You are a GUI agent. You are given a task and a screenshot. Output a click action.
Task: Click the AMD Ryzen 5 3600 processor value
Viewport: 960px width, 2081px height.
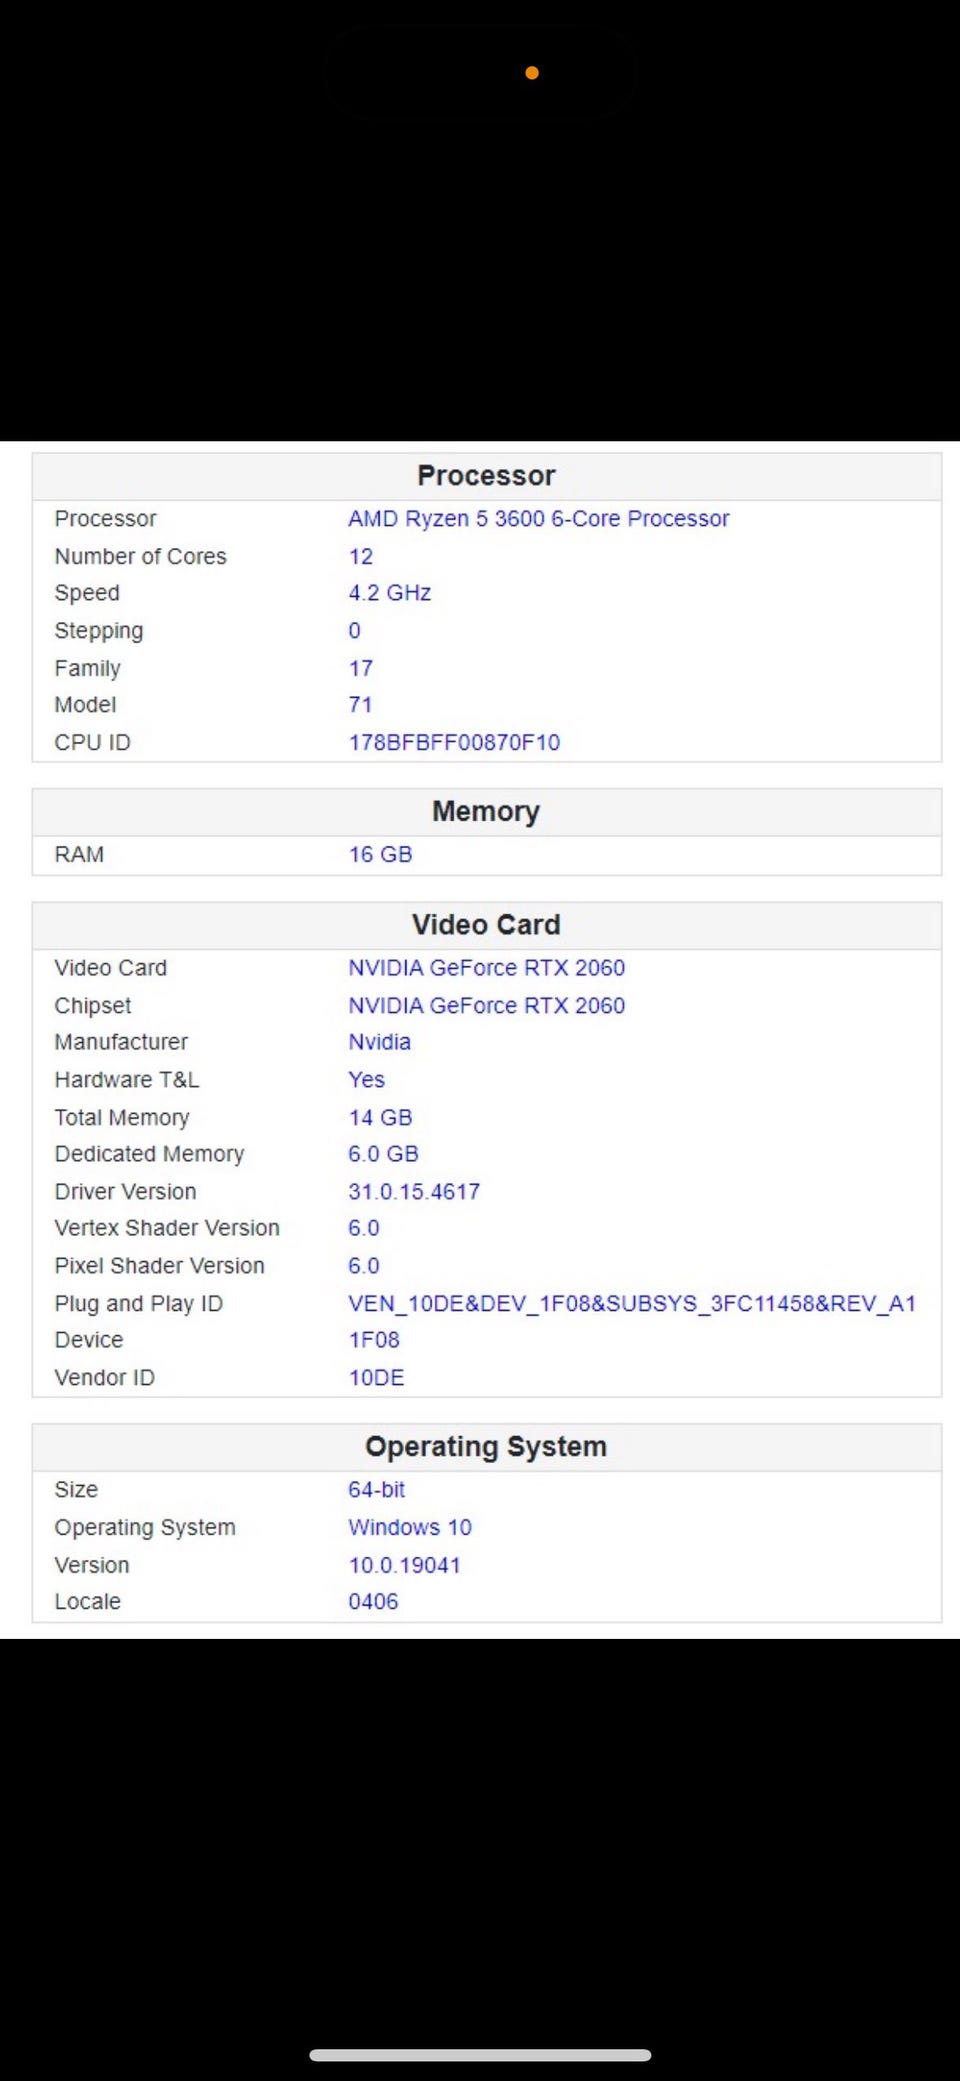click(538, 519)
